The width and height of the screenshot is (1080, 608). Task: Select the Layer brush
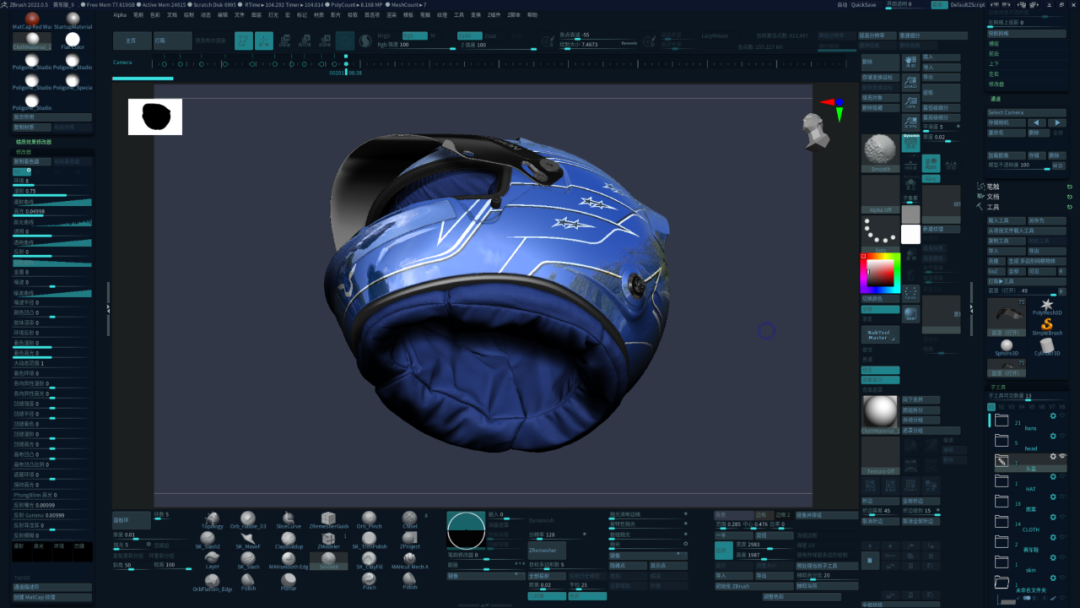[212, 560]
